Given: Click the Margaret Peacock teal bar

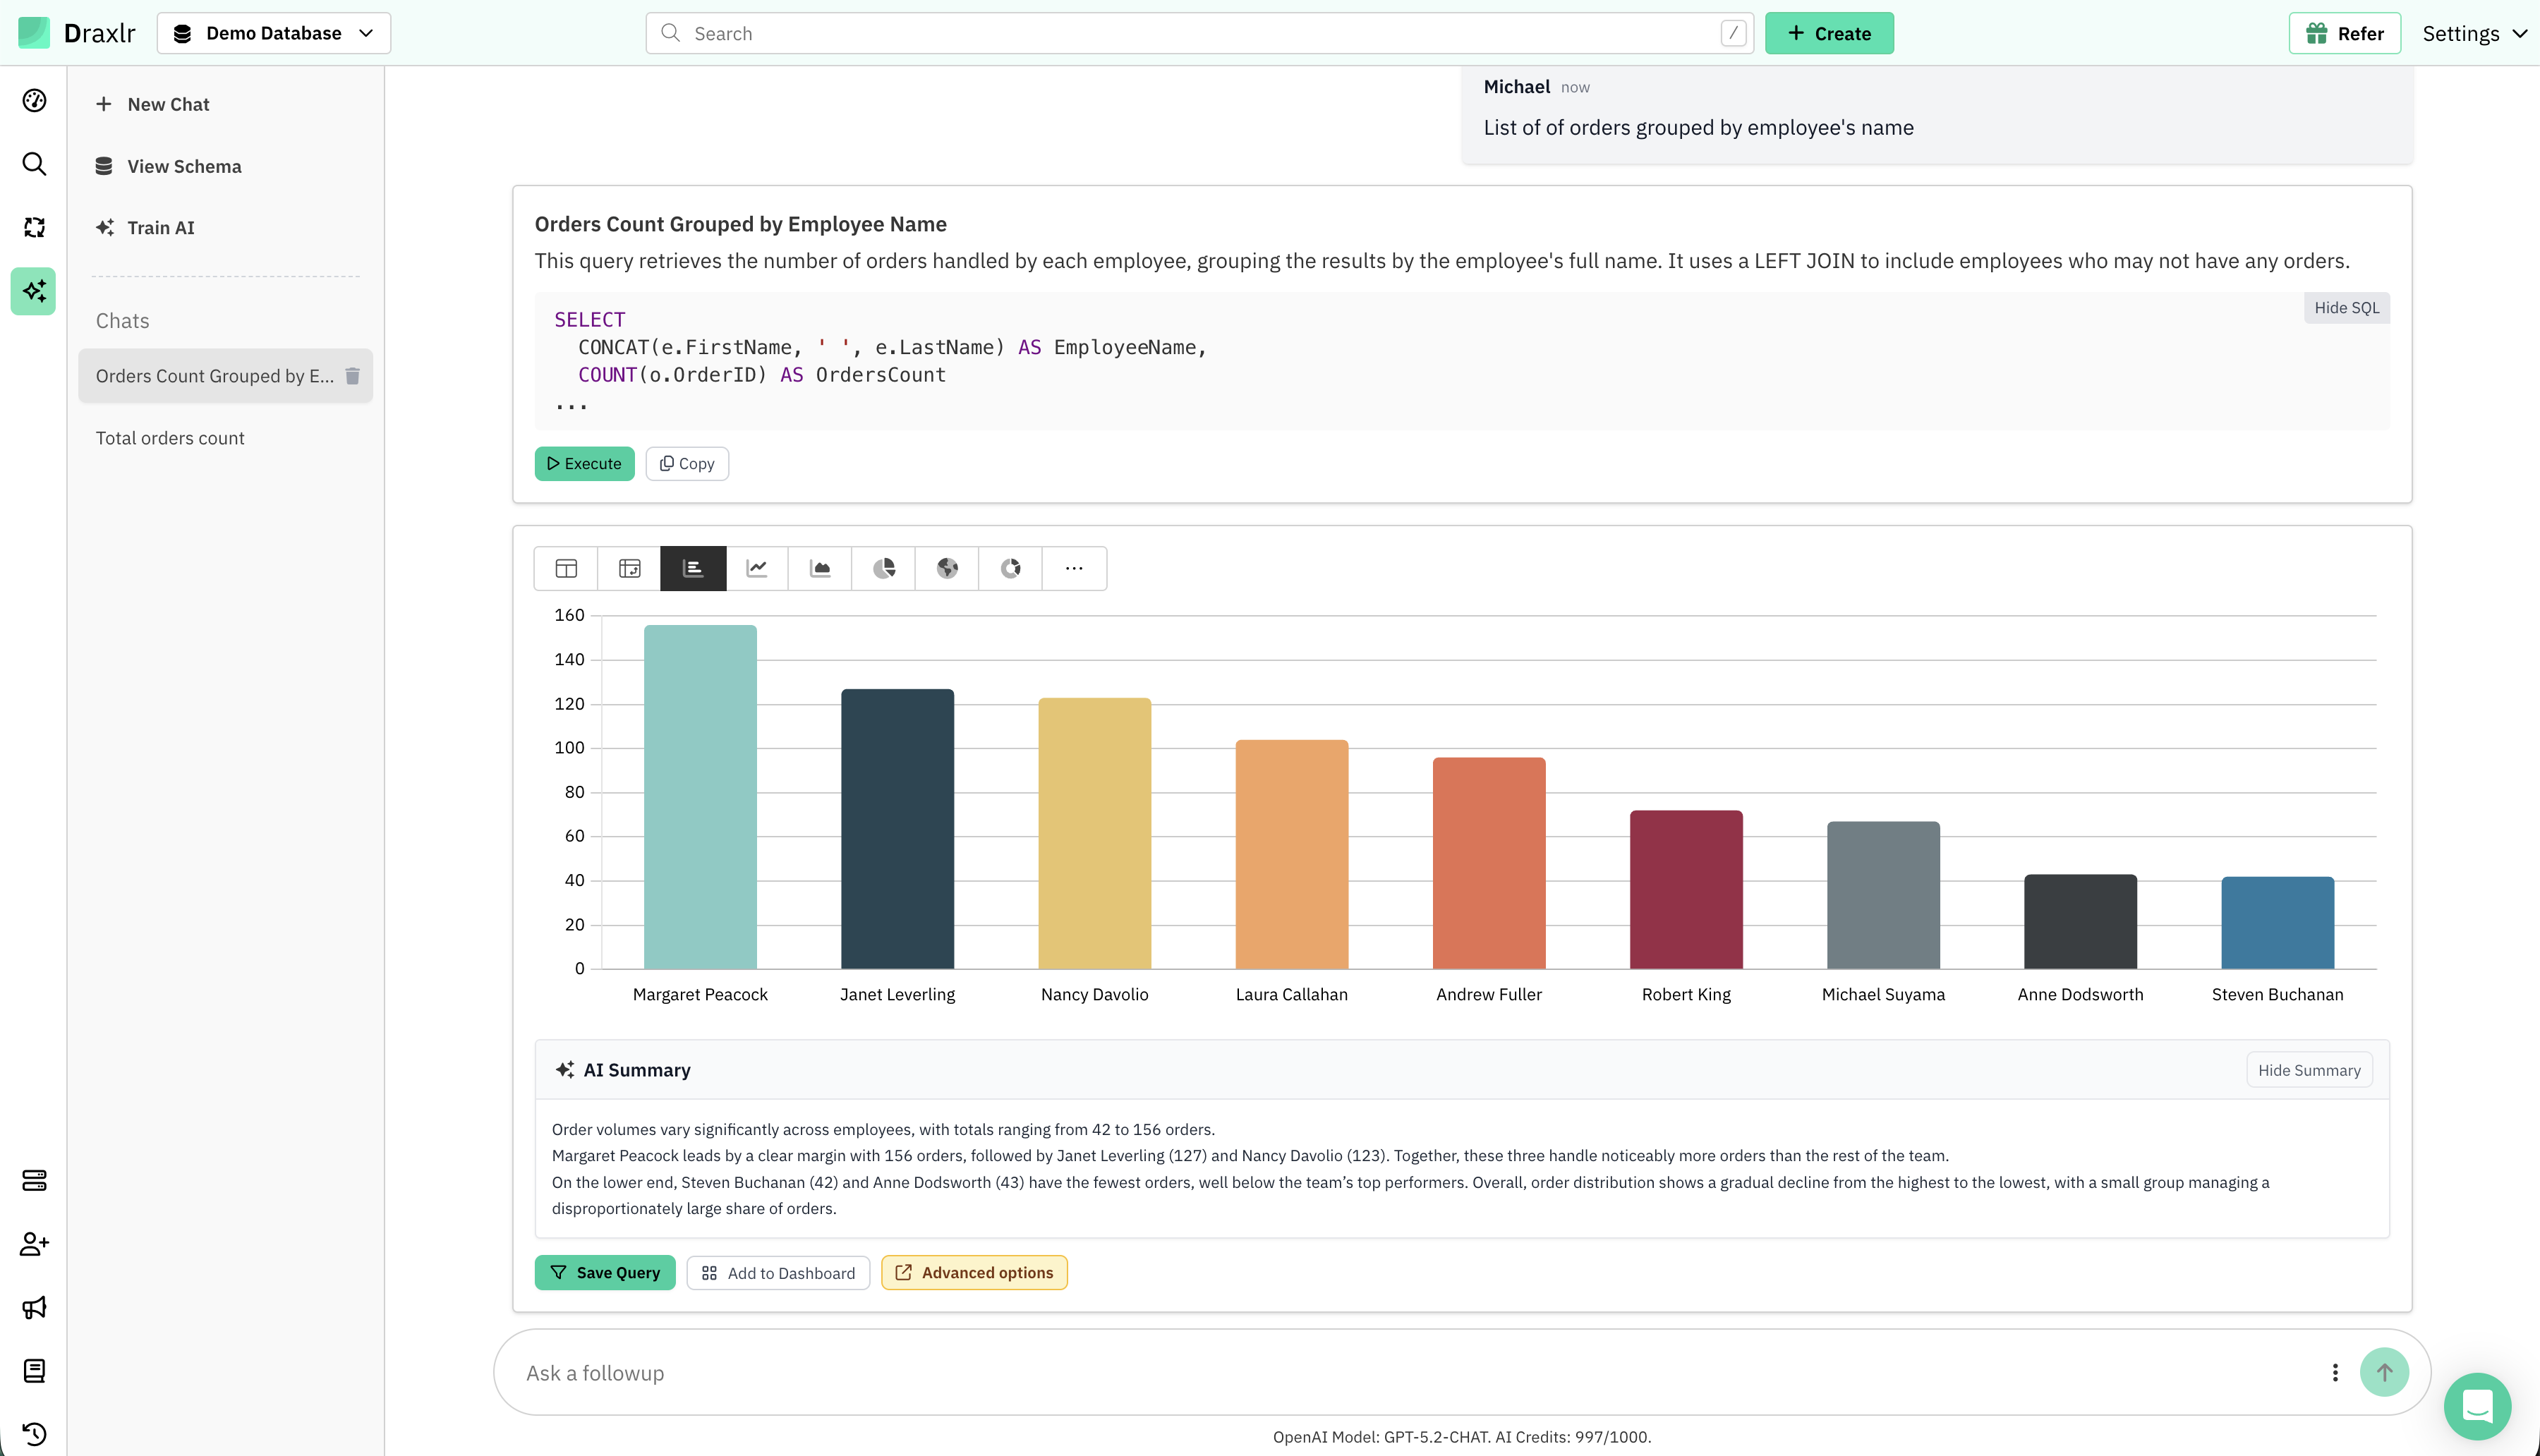Looking at the screenshot, I should click(x=700, y=797).
